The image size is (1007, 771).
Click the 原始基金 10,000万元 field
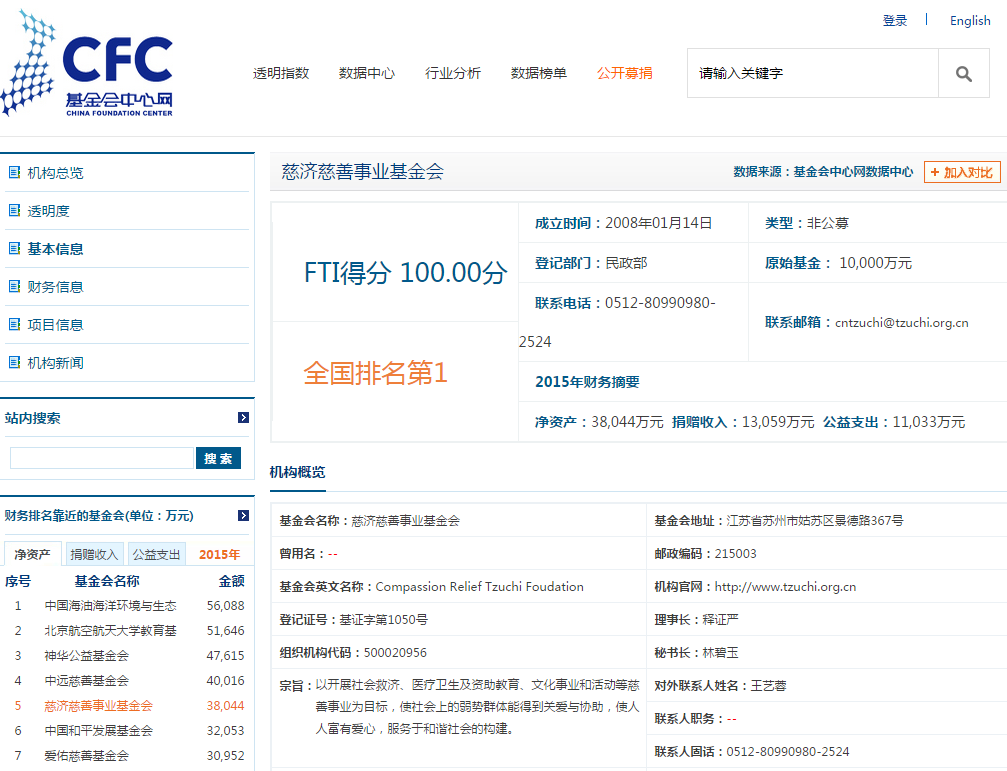tap(838, 263)
